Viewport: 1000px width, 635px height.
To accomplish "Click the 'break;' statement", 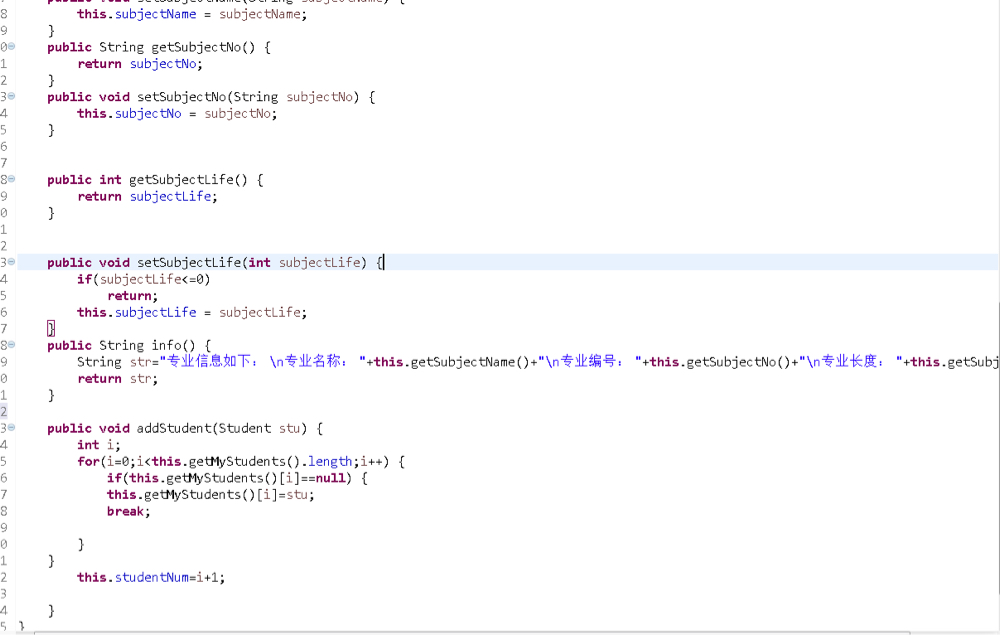I will coord(129,511).
